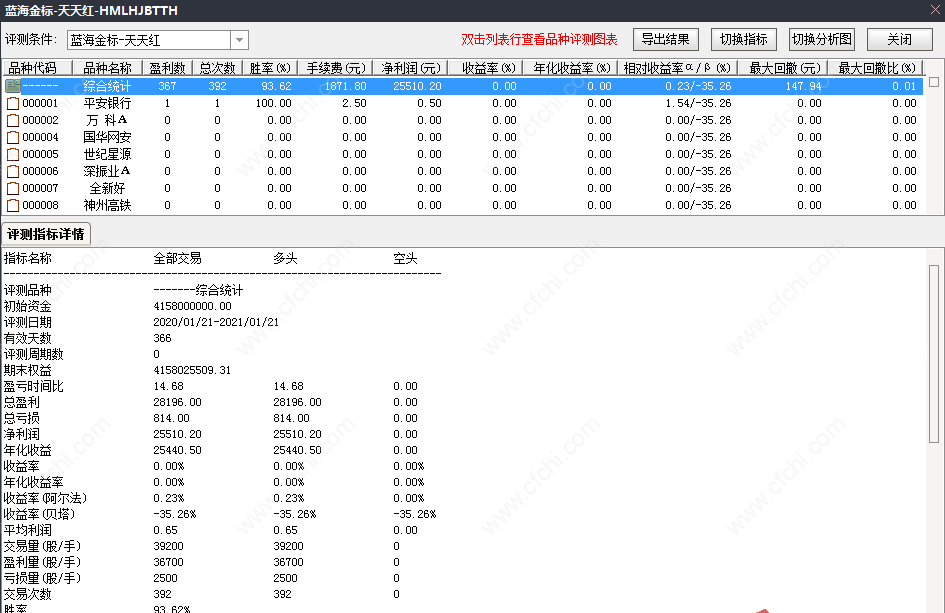This screenshot has height=613, width=945.
Task: Click max drawdown value 147.94
Action: click(803, 86)
